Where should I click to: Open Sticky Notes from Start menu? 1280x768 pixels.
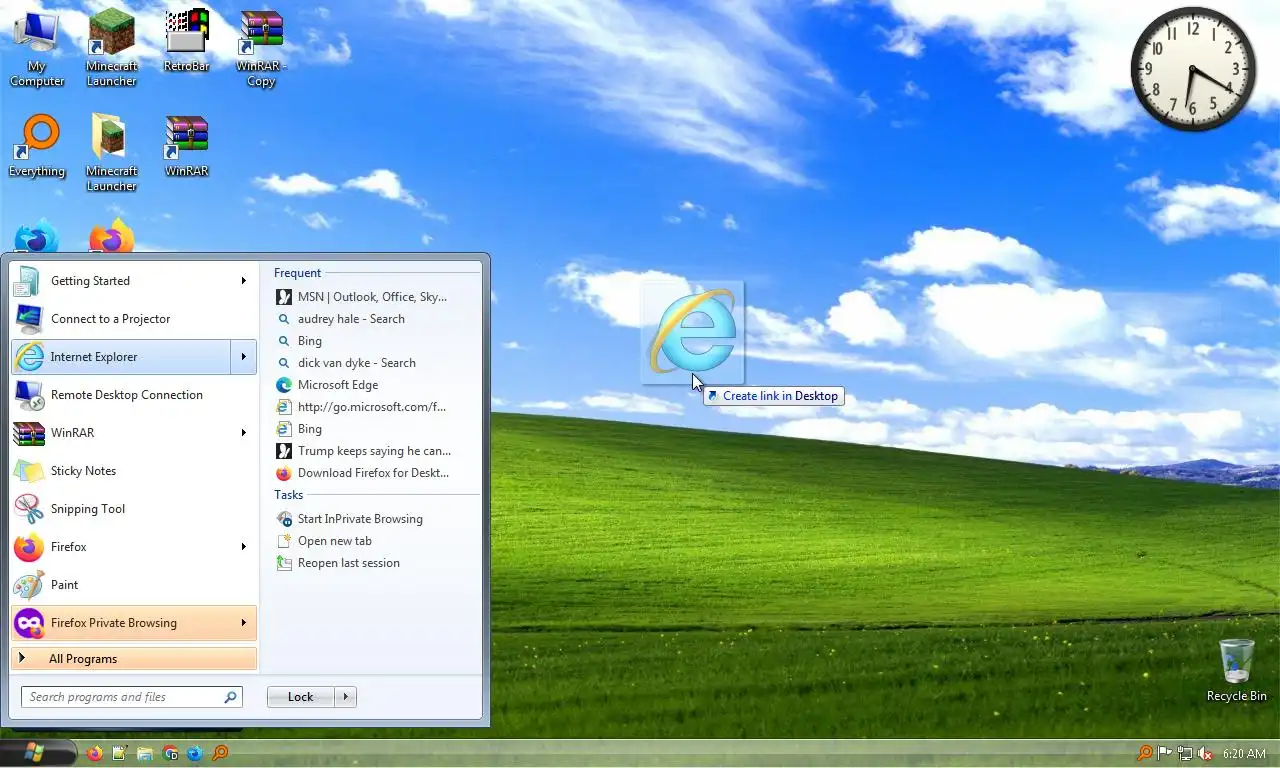134,471
